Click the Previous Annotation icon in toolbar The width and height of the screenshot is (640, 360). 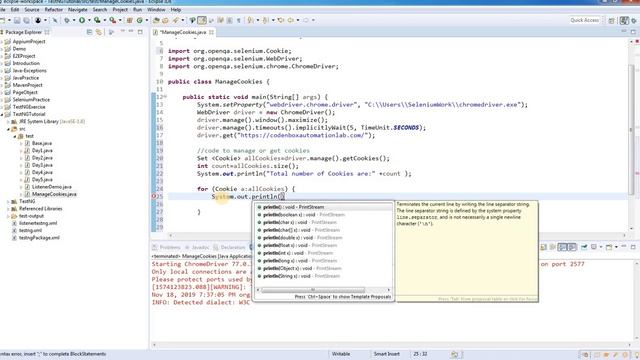(x=265, y=20)
